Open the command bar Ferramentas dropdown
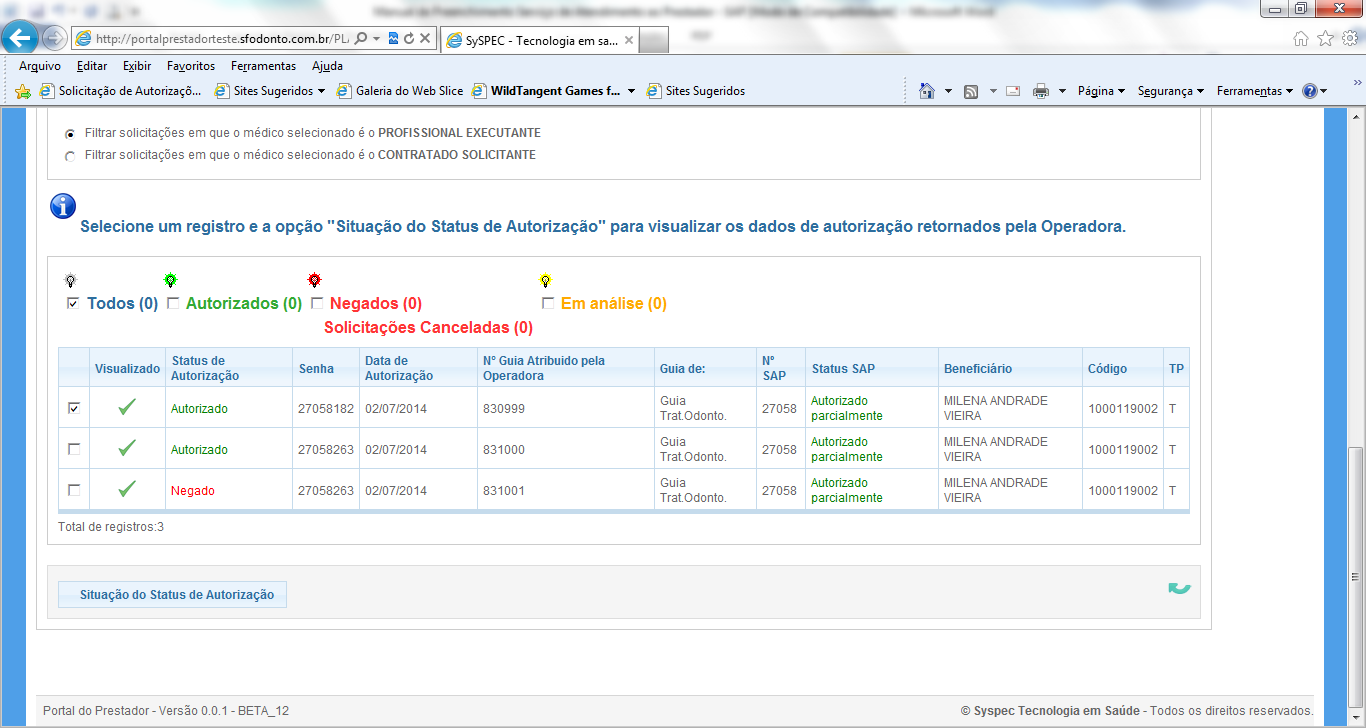This screenshot has width=1366, height=728. (1255, 91)
